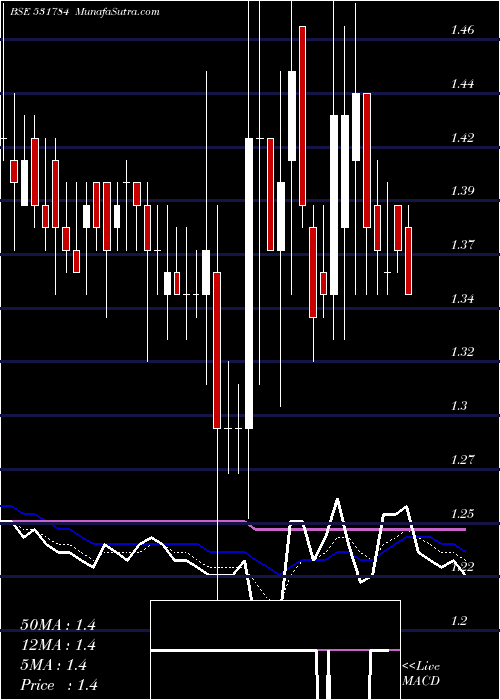Open the MunafaSutra.com watermark link text

click(x=118, y=12)
